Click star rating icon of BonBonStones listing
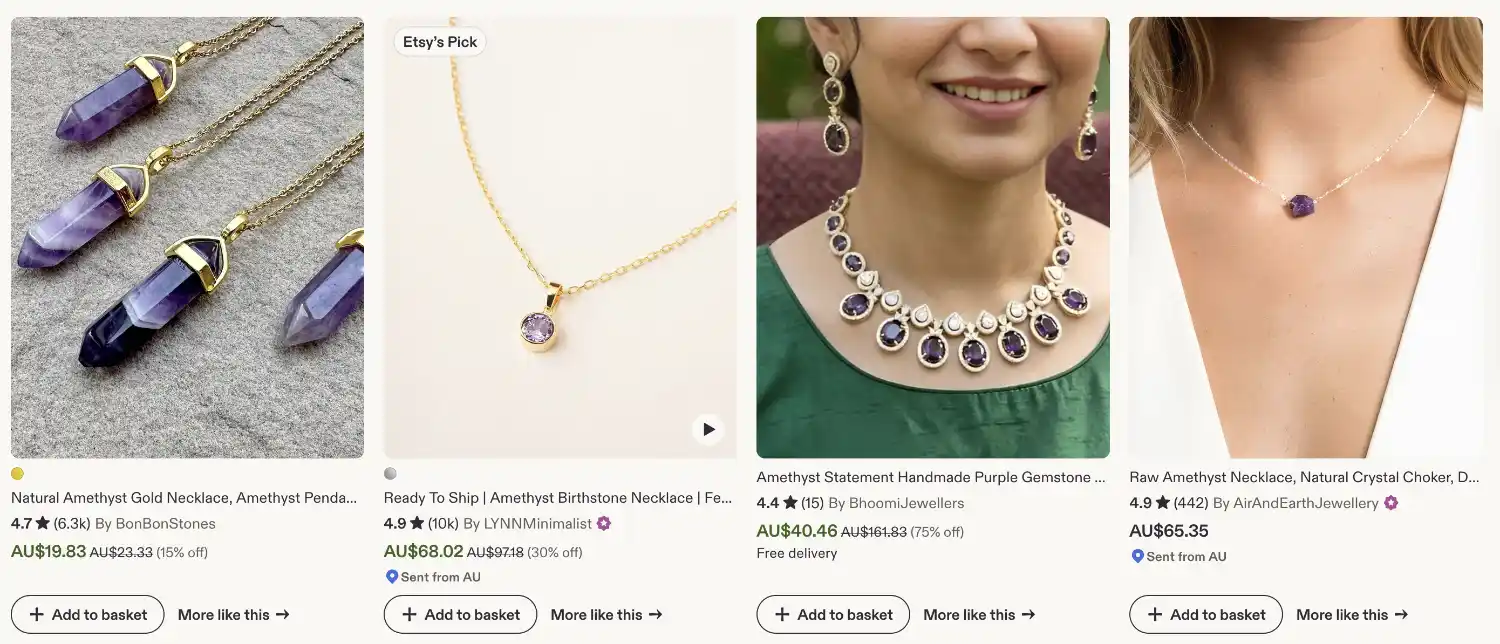 [x=43, y=523]
